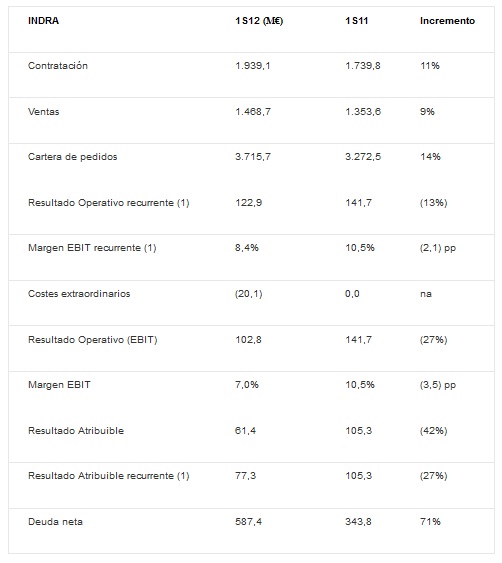This screenshot has height=563, width=502.
Task: Select Resultado Operativo recurrente (1) label
Action: [x=108, y=203]
